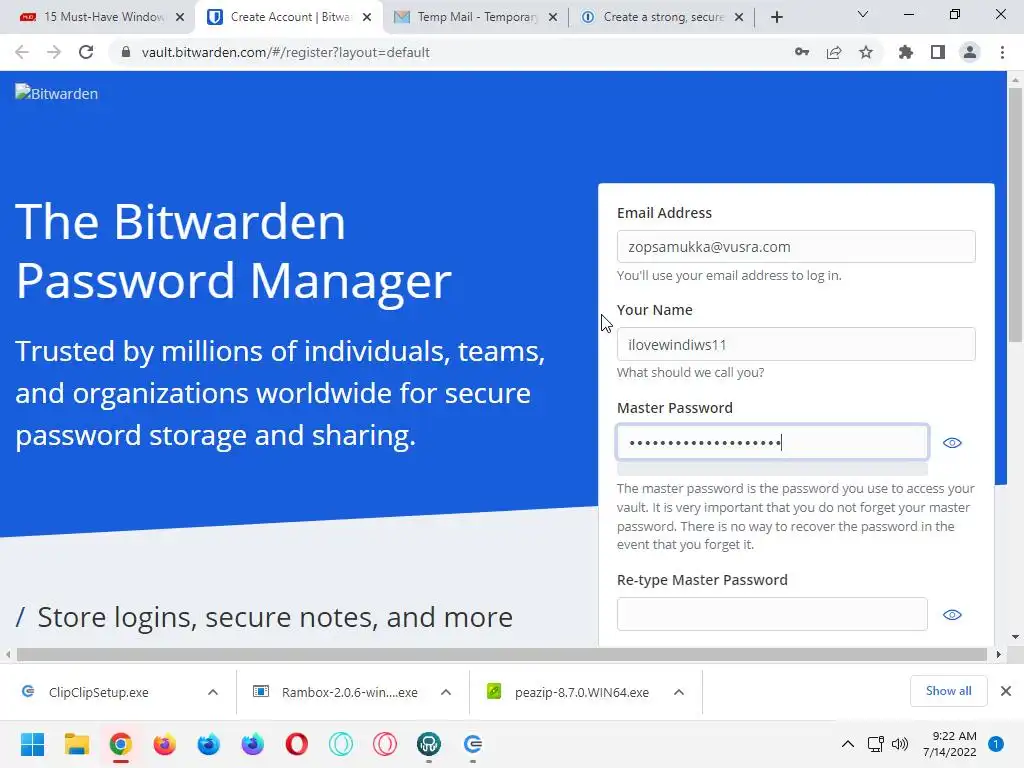Show hidden system tray icons

(848, 744)
